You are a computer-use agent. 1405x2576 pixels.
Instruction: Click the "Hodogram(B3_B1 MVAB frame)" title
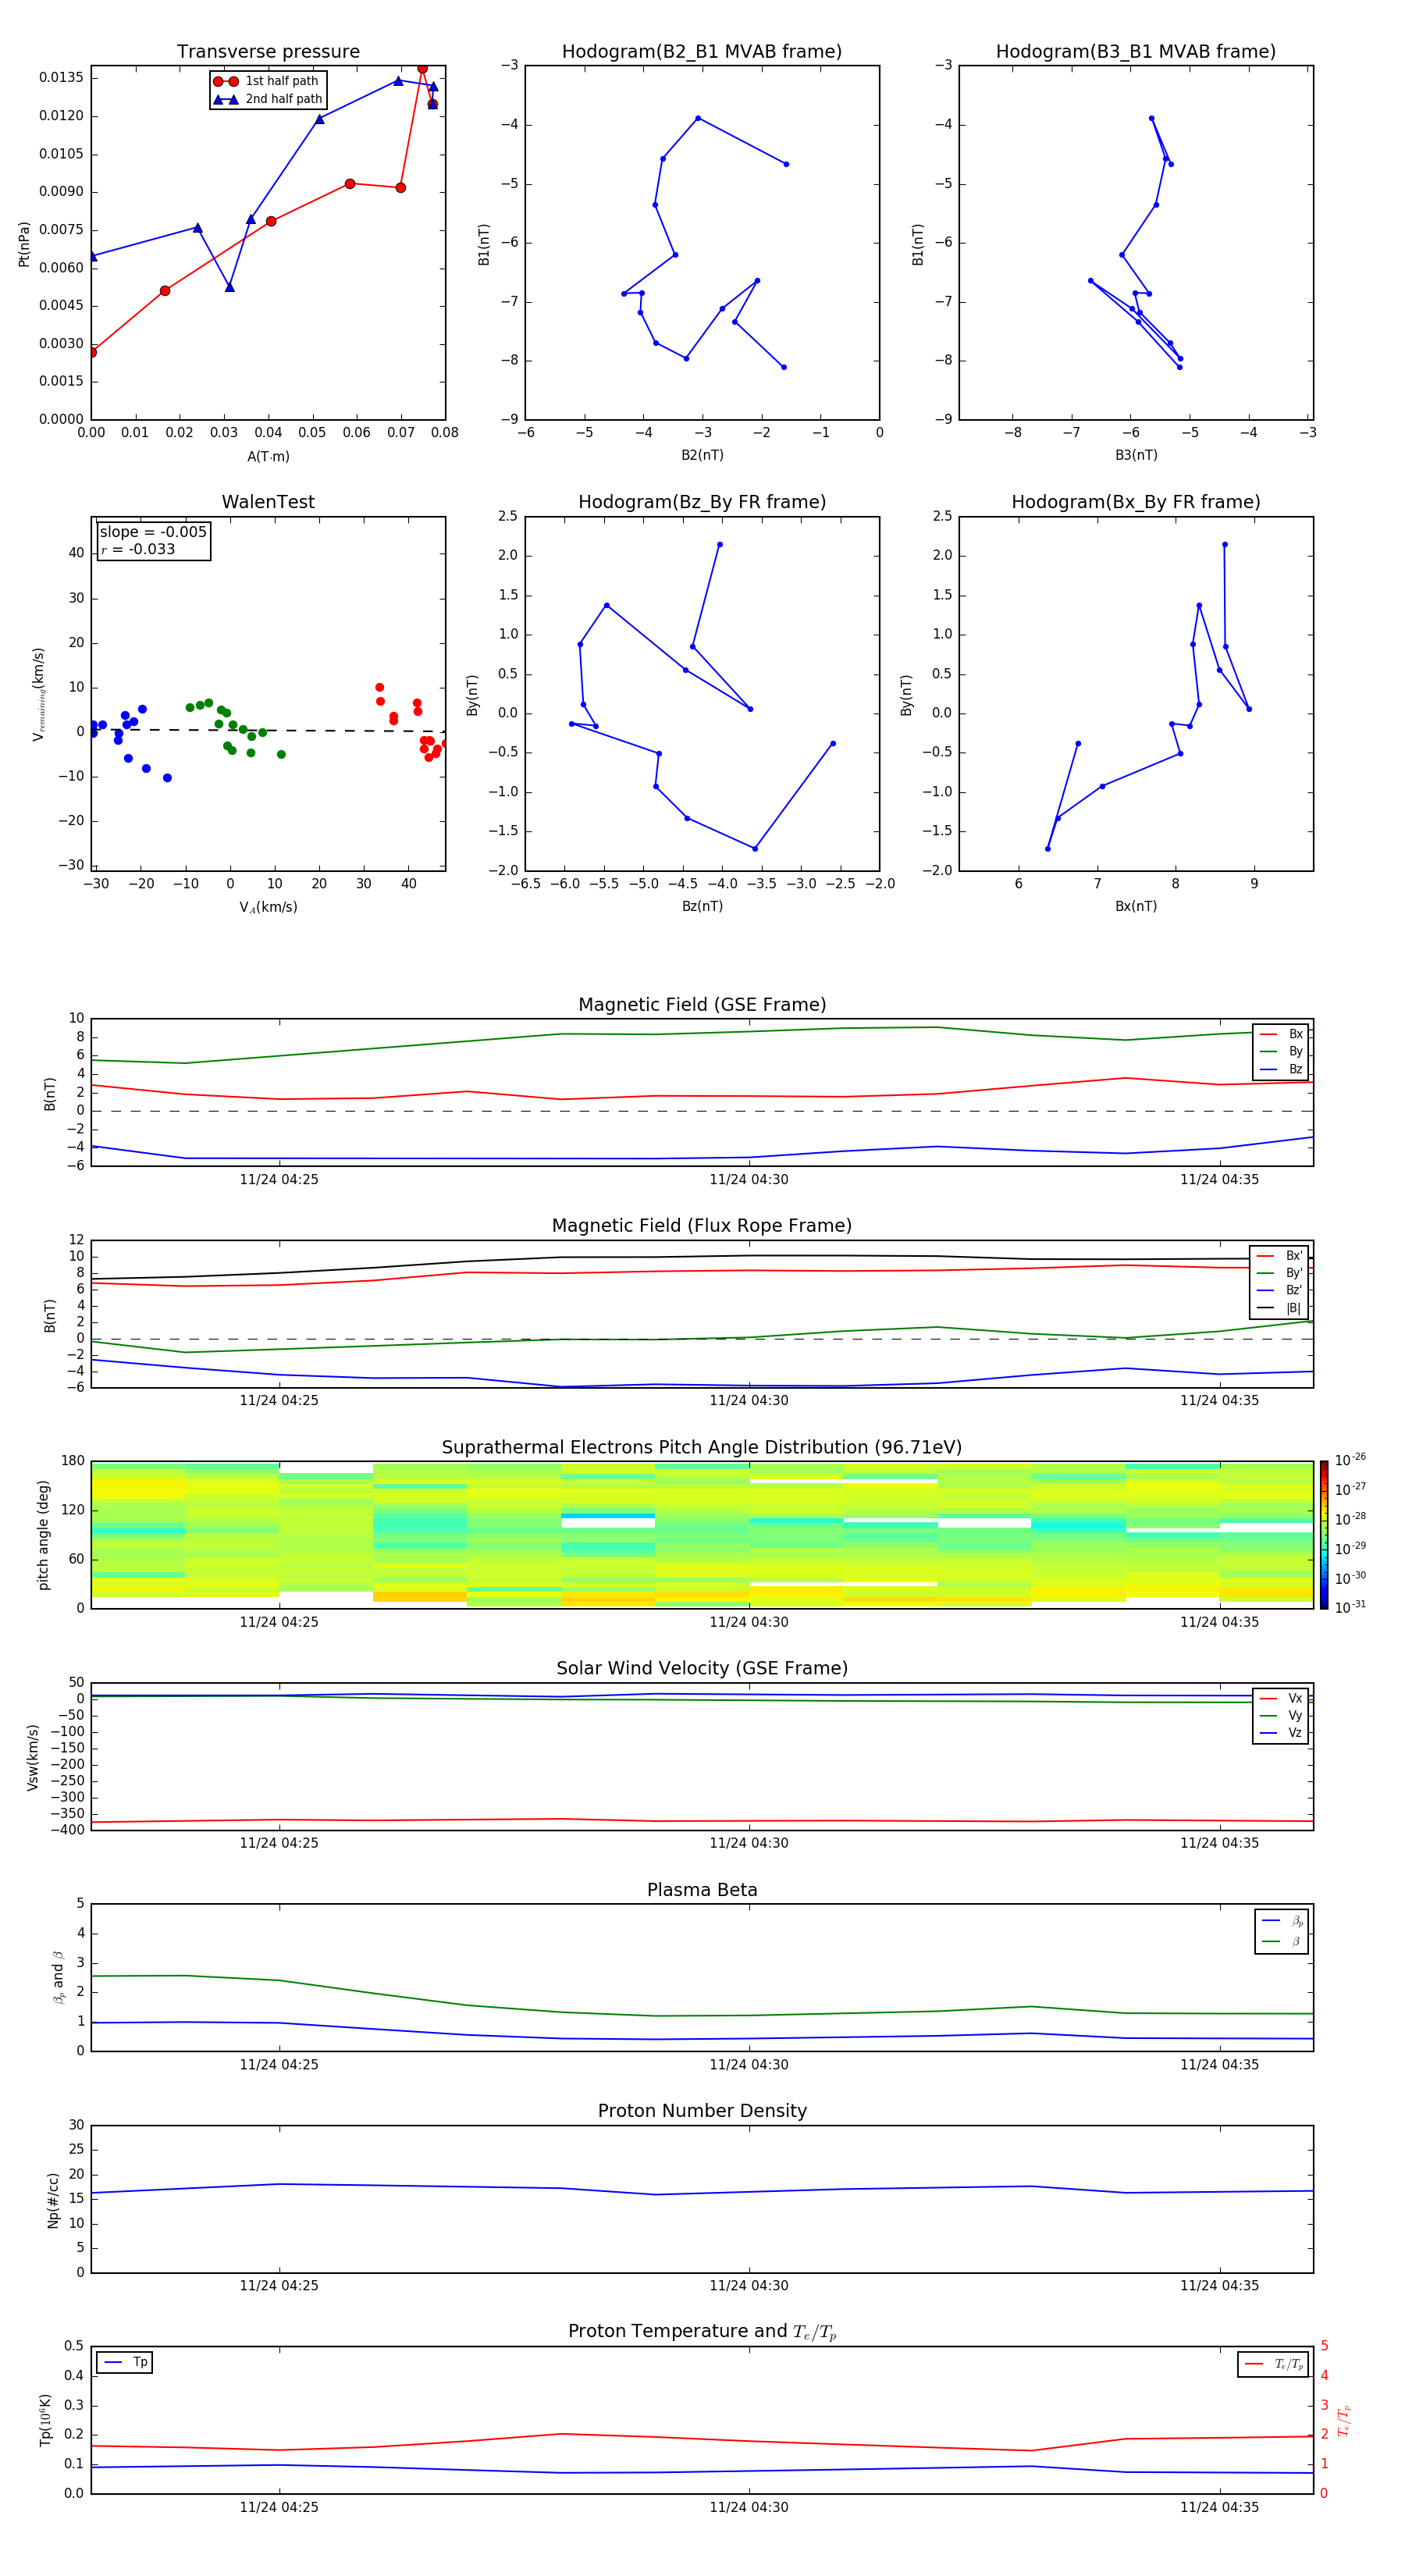(1135, 52)
